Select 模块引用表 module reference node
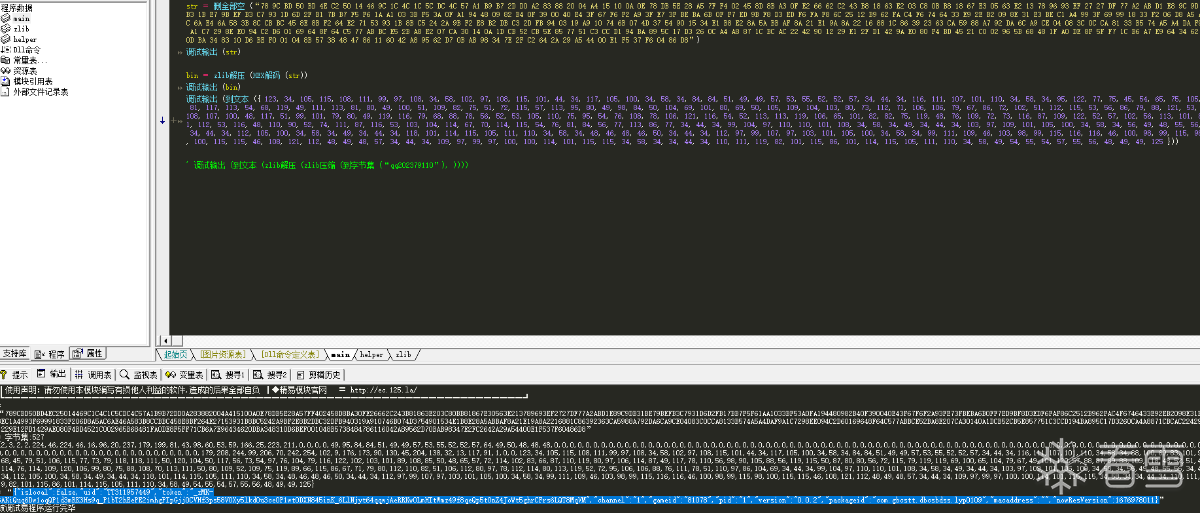Viewport: 1200px width, 513px height. tap(31, 81)
